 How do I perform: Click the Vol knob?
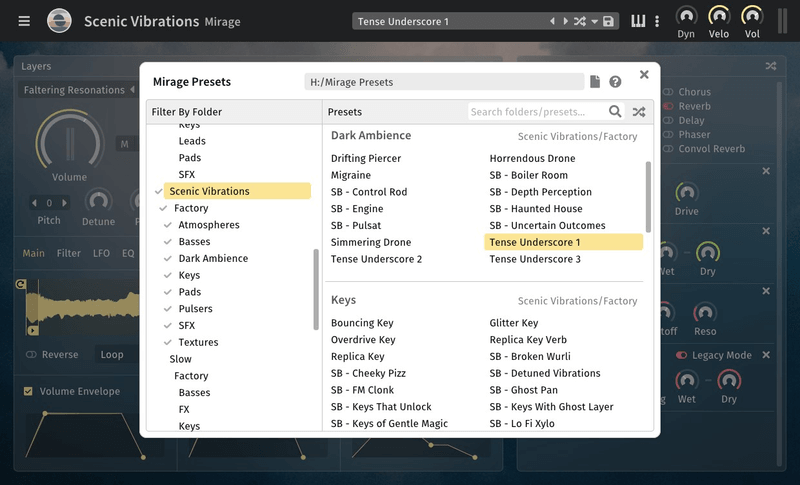(752, 17)
